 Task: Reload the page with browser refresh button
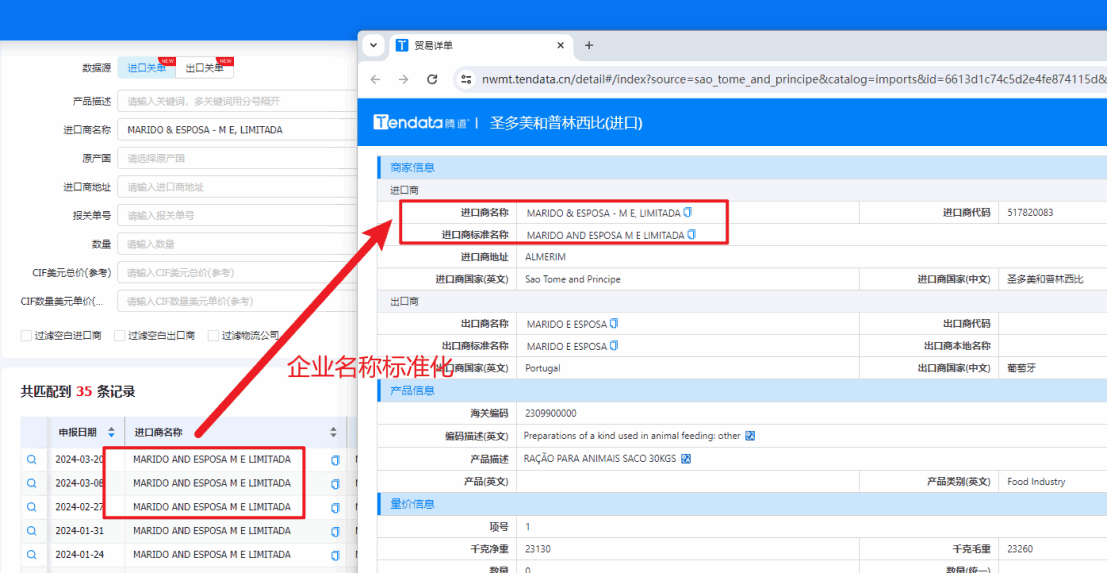[x=432, y=79]
